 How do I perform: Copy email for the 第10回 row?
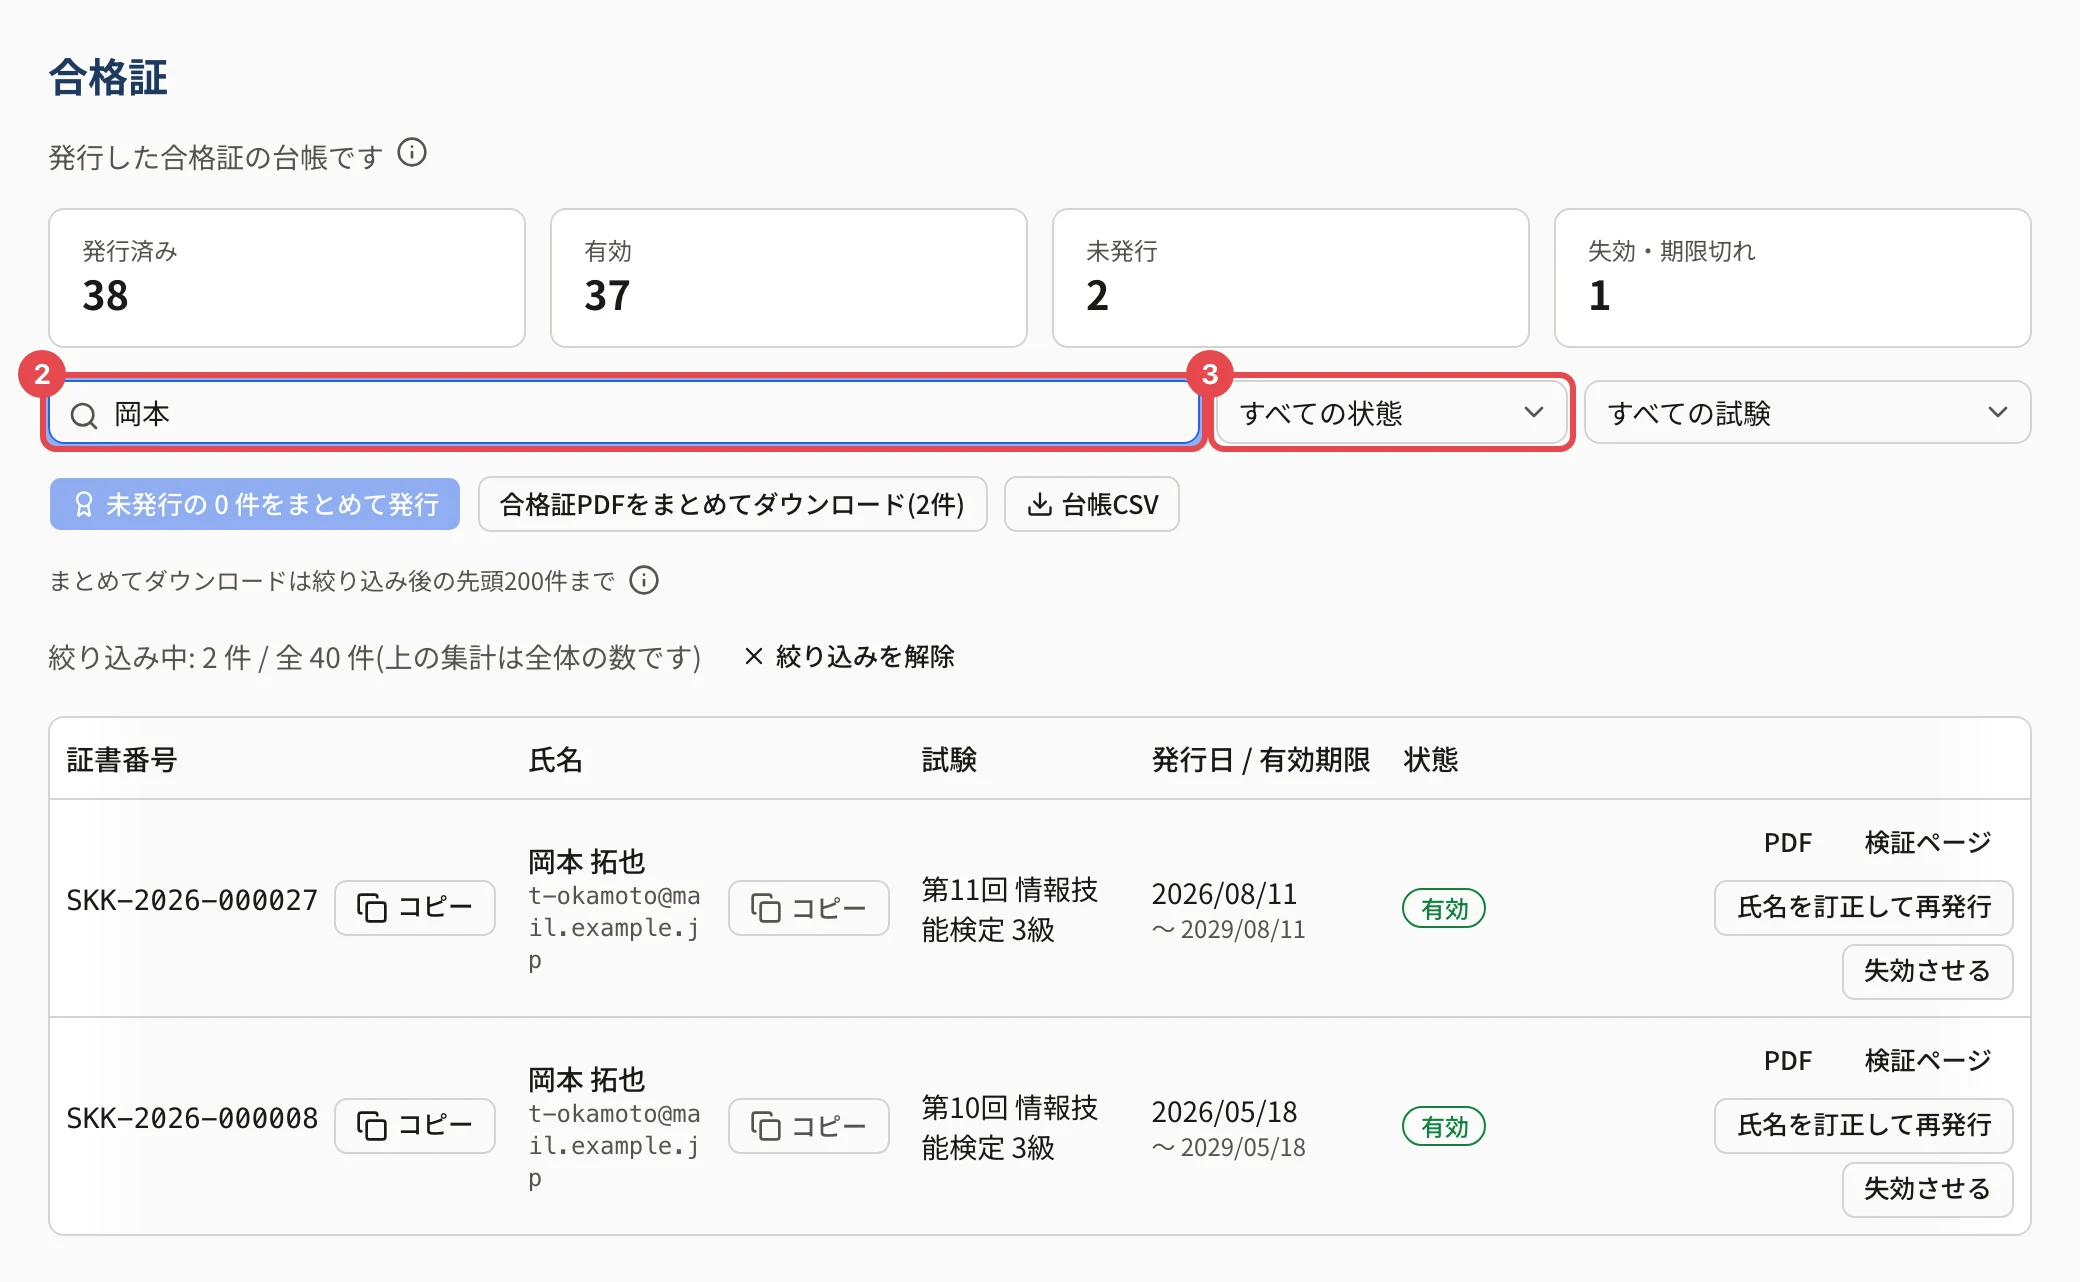(x=809, y=1126)
